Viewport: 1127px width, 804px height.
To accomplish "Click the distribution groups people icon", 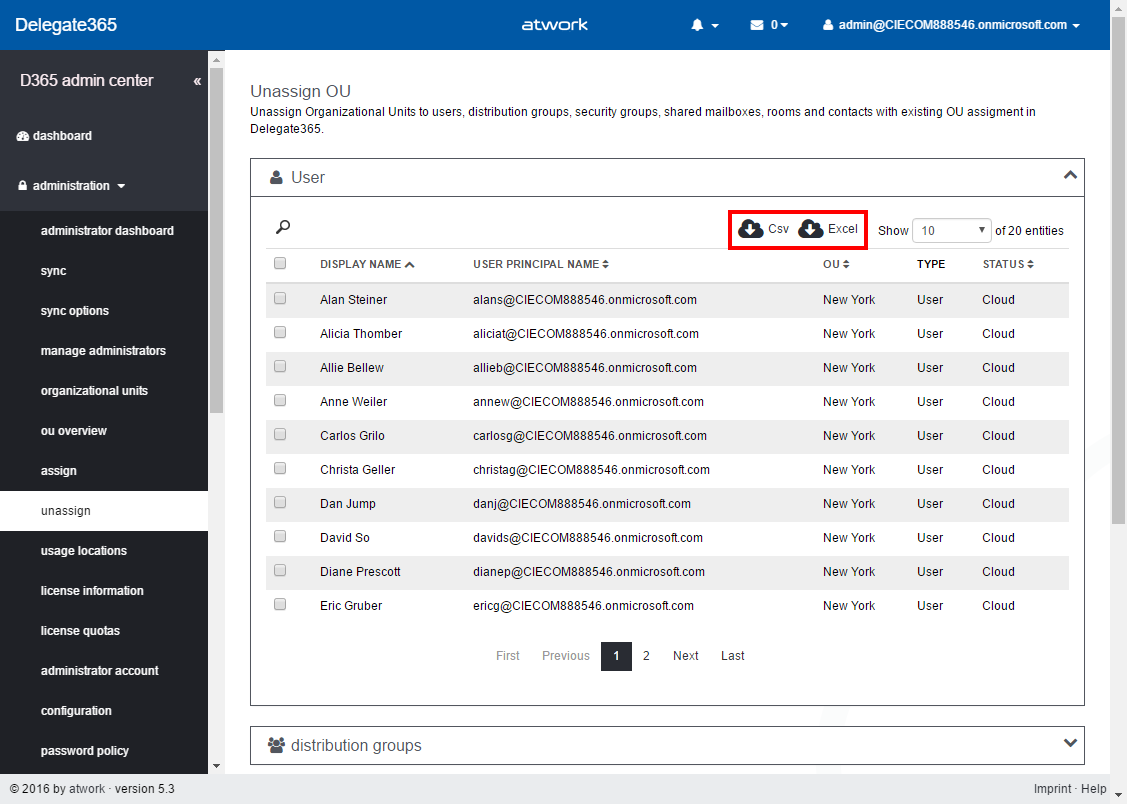I will tap(277, 745).
